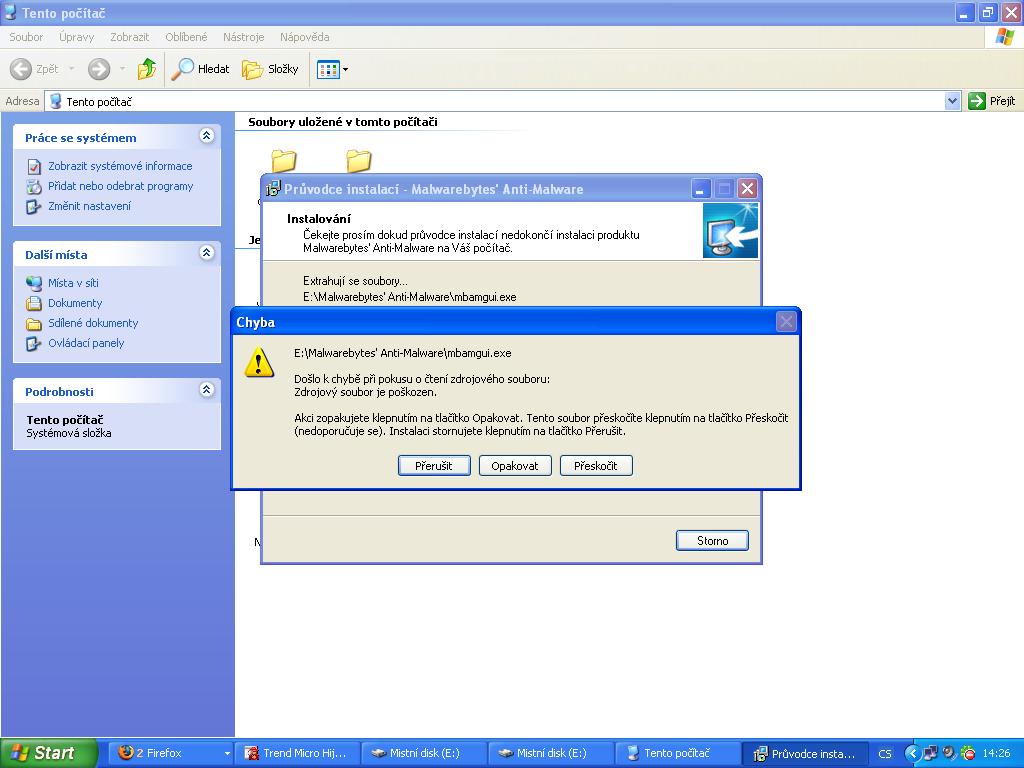1024x768 pixels.
Task: Open Zobrazit systémové informace link
Action: [x=120, y=166]
